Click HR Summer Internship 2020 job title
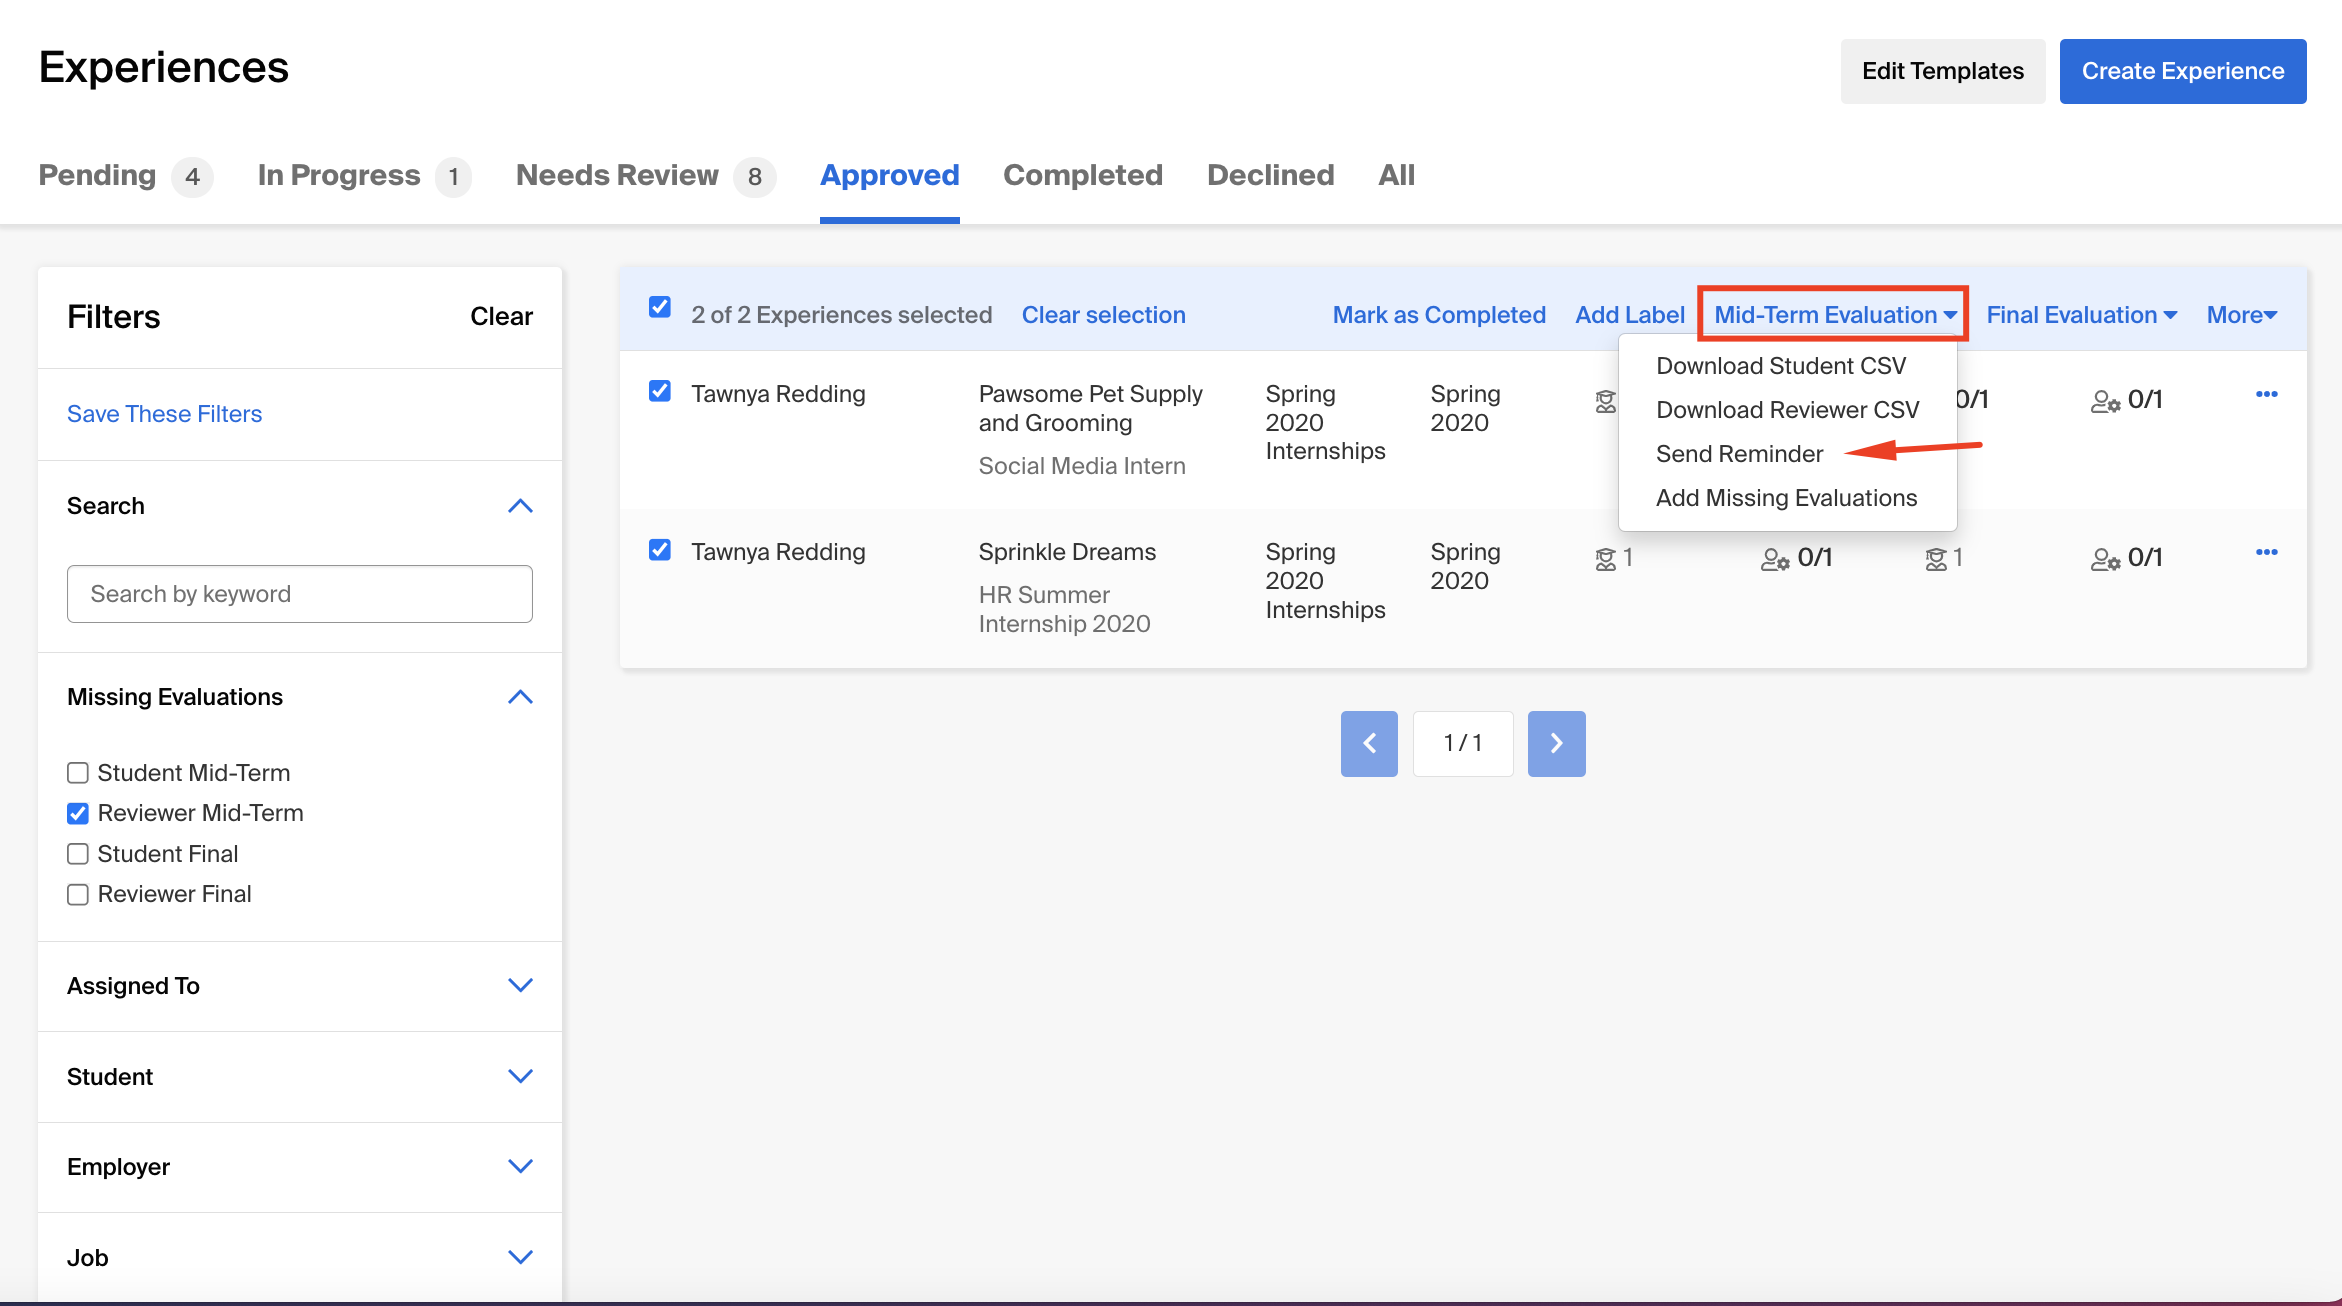This screenshot has height=1306, width=2342. (x=1064, y=609)
